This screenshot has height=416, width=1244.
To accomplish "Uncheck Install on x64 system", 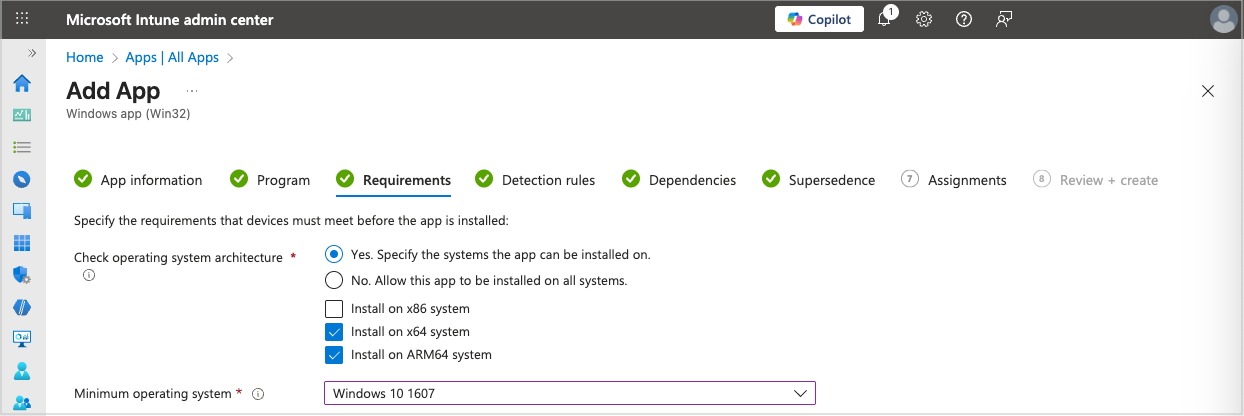I will pos(334,331).
